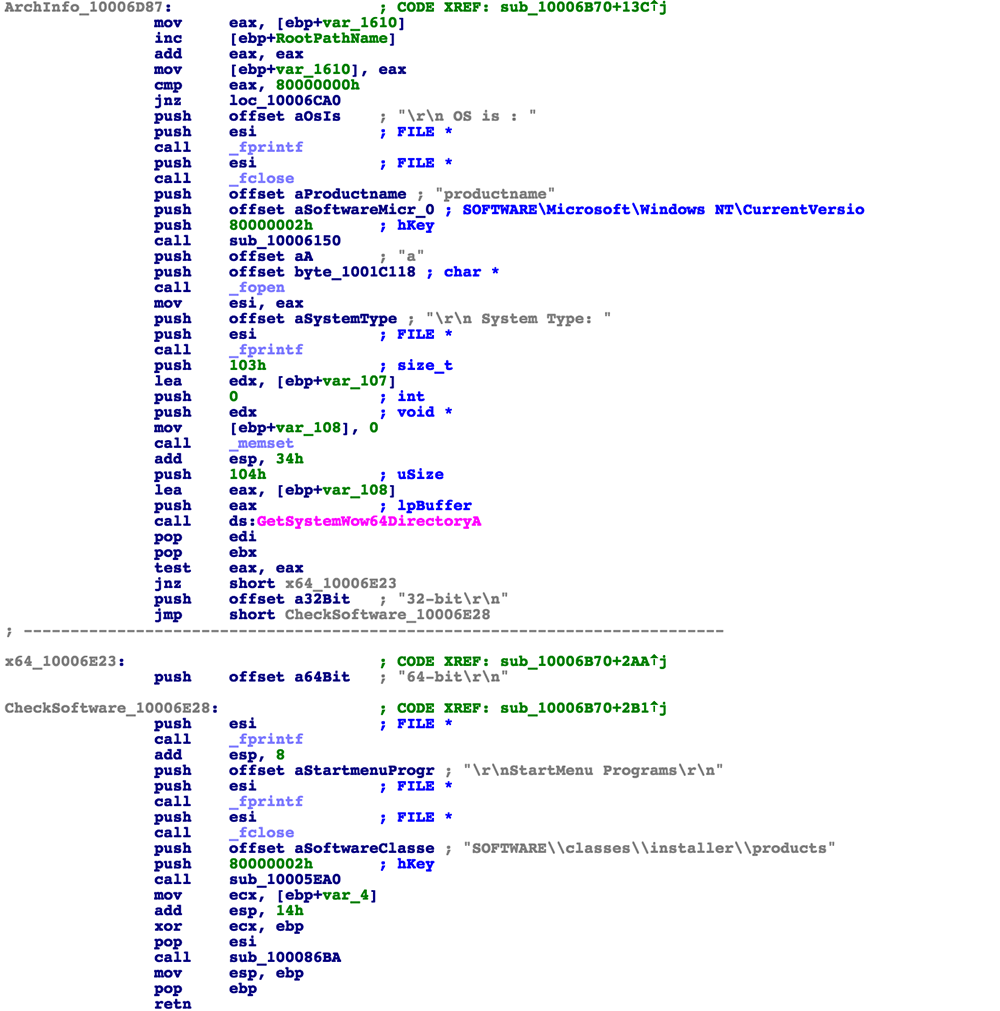Follow the sub_10006B70+13C code xref
1000x1011 pixels.
coord(583,8)
